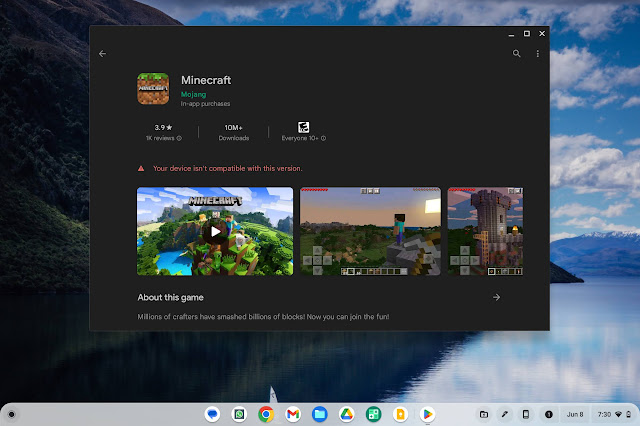The width and height of the screenshot is (640, 426).
Task: Open calendar from Jun 8 date
Action: click(575, 415)
